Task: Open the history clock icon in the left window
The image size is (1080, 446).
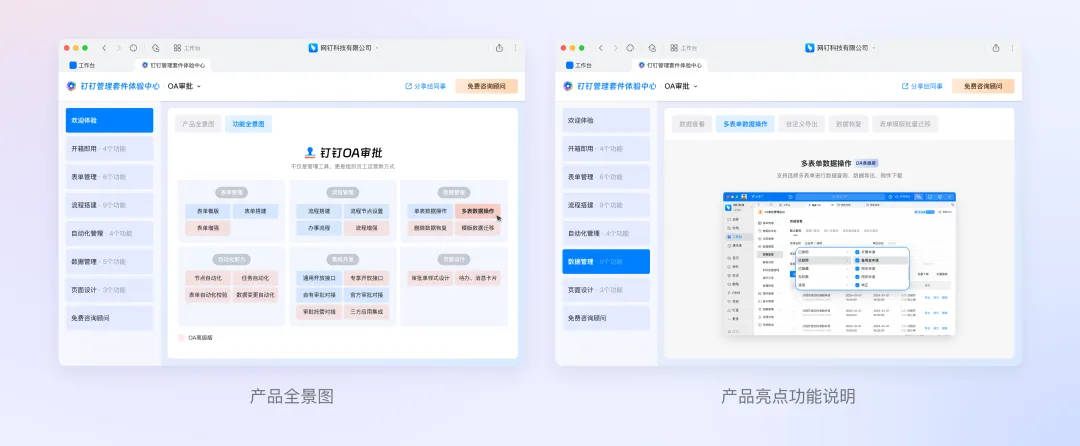Action: (x=156, y=48)
